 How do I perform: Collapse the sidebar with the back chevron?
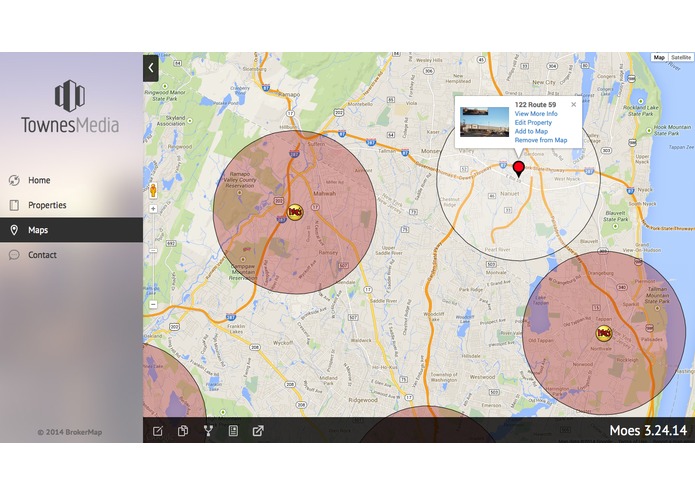151,68
